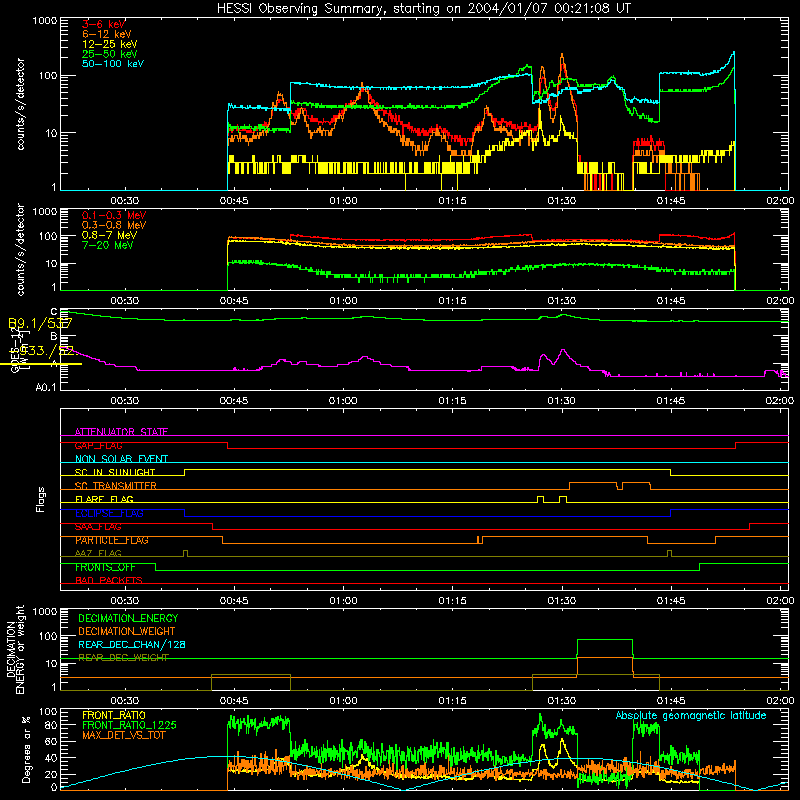Select the 'Degrees or %' axis title
The width and height of the screenshot is (800, 800).
[x=26, y=749]
